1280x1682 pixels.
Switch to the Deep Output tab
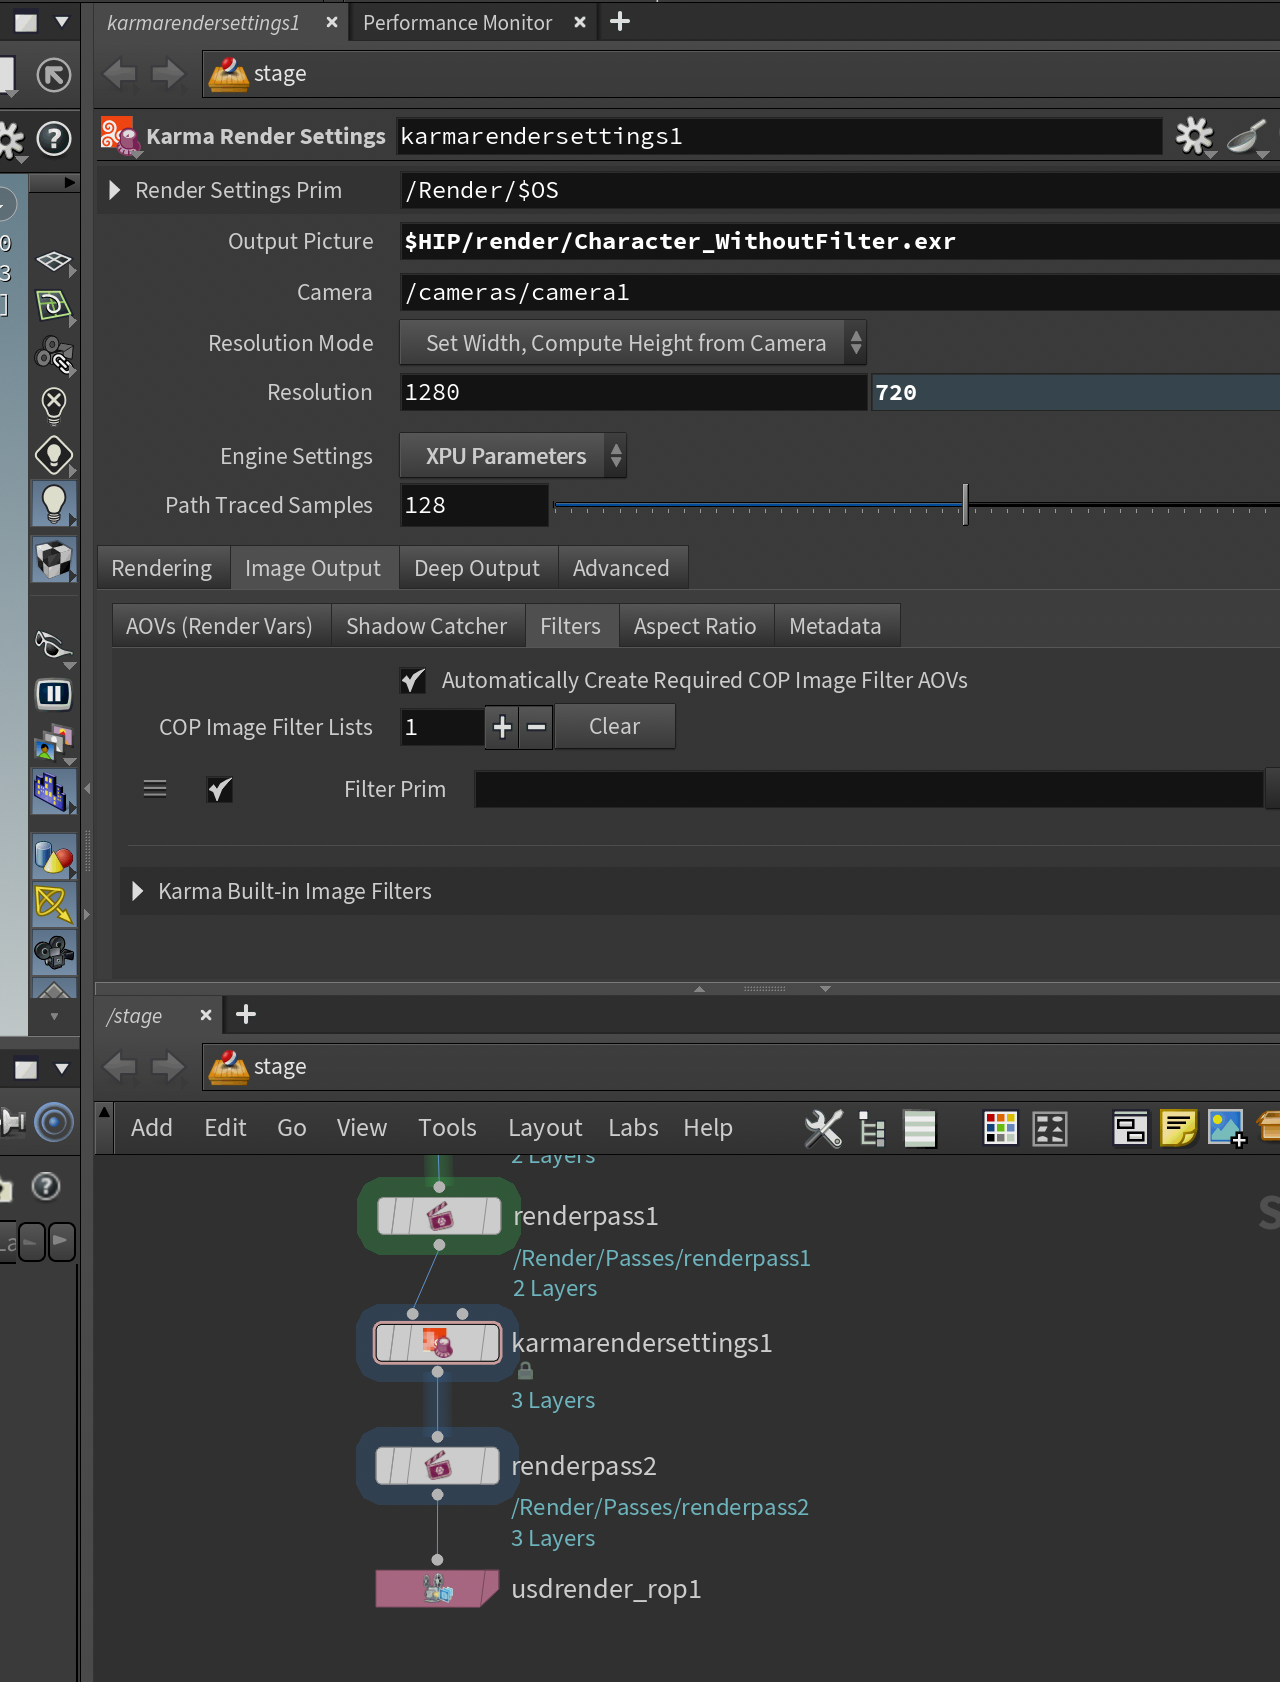[x=477, y=568]
